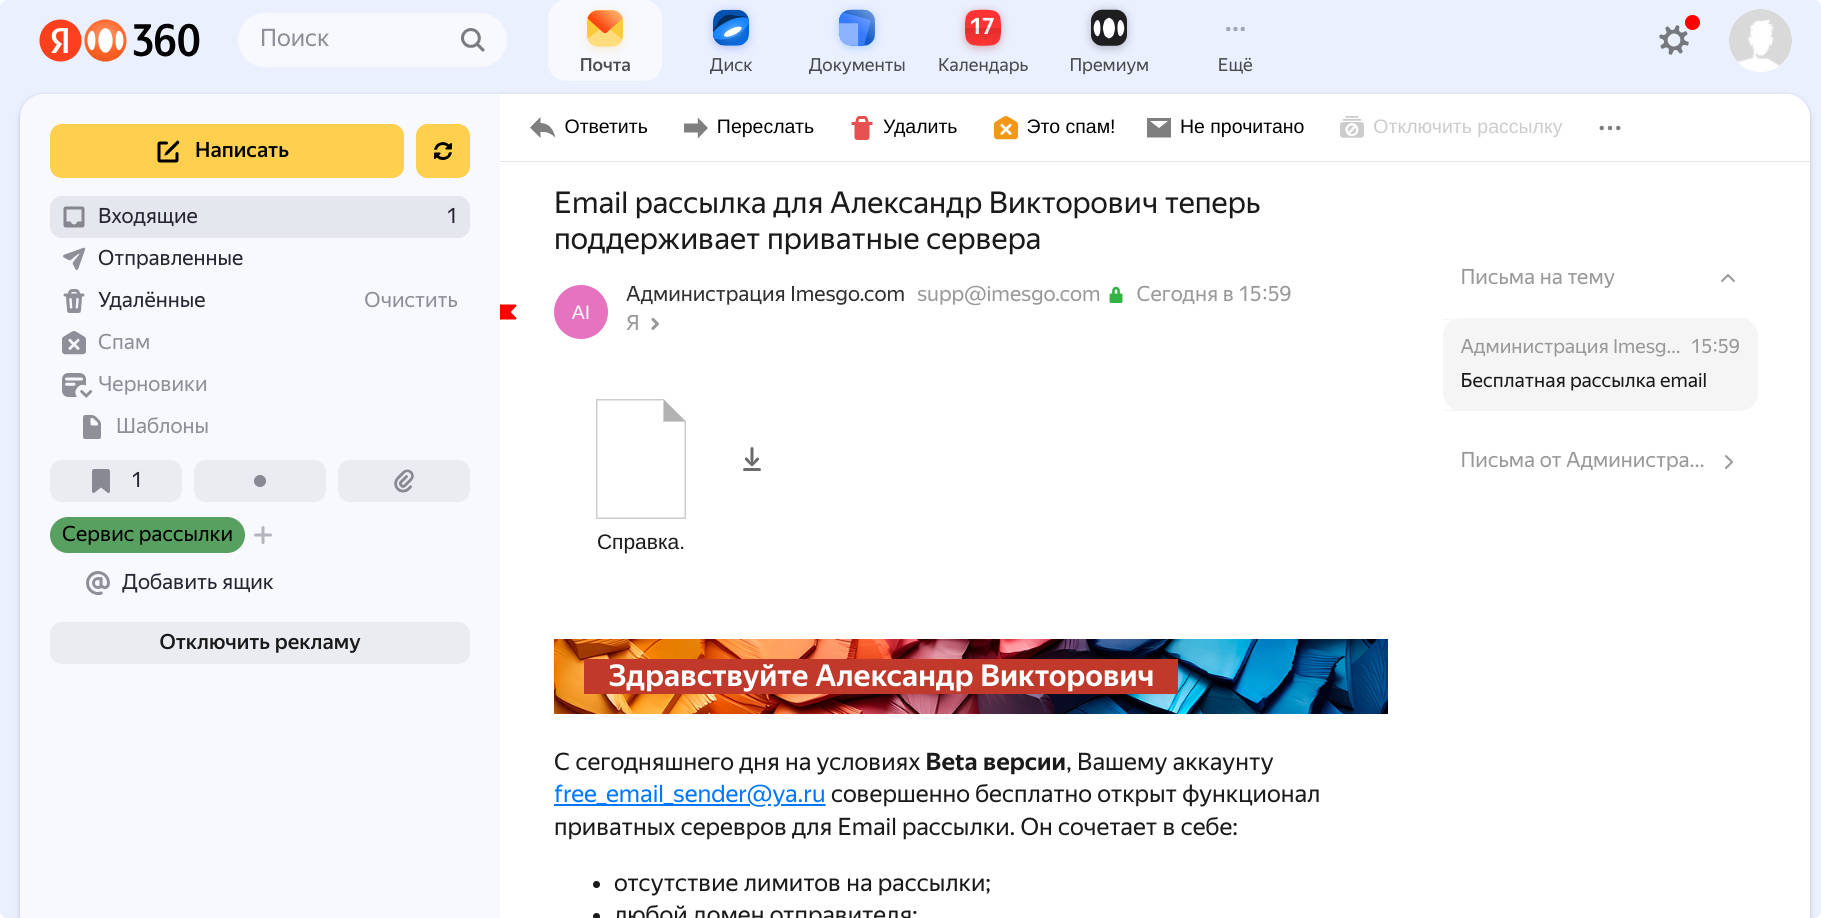
Task: Collapse the Письма на тему section
Action: tap(1728, 278)
